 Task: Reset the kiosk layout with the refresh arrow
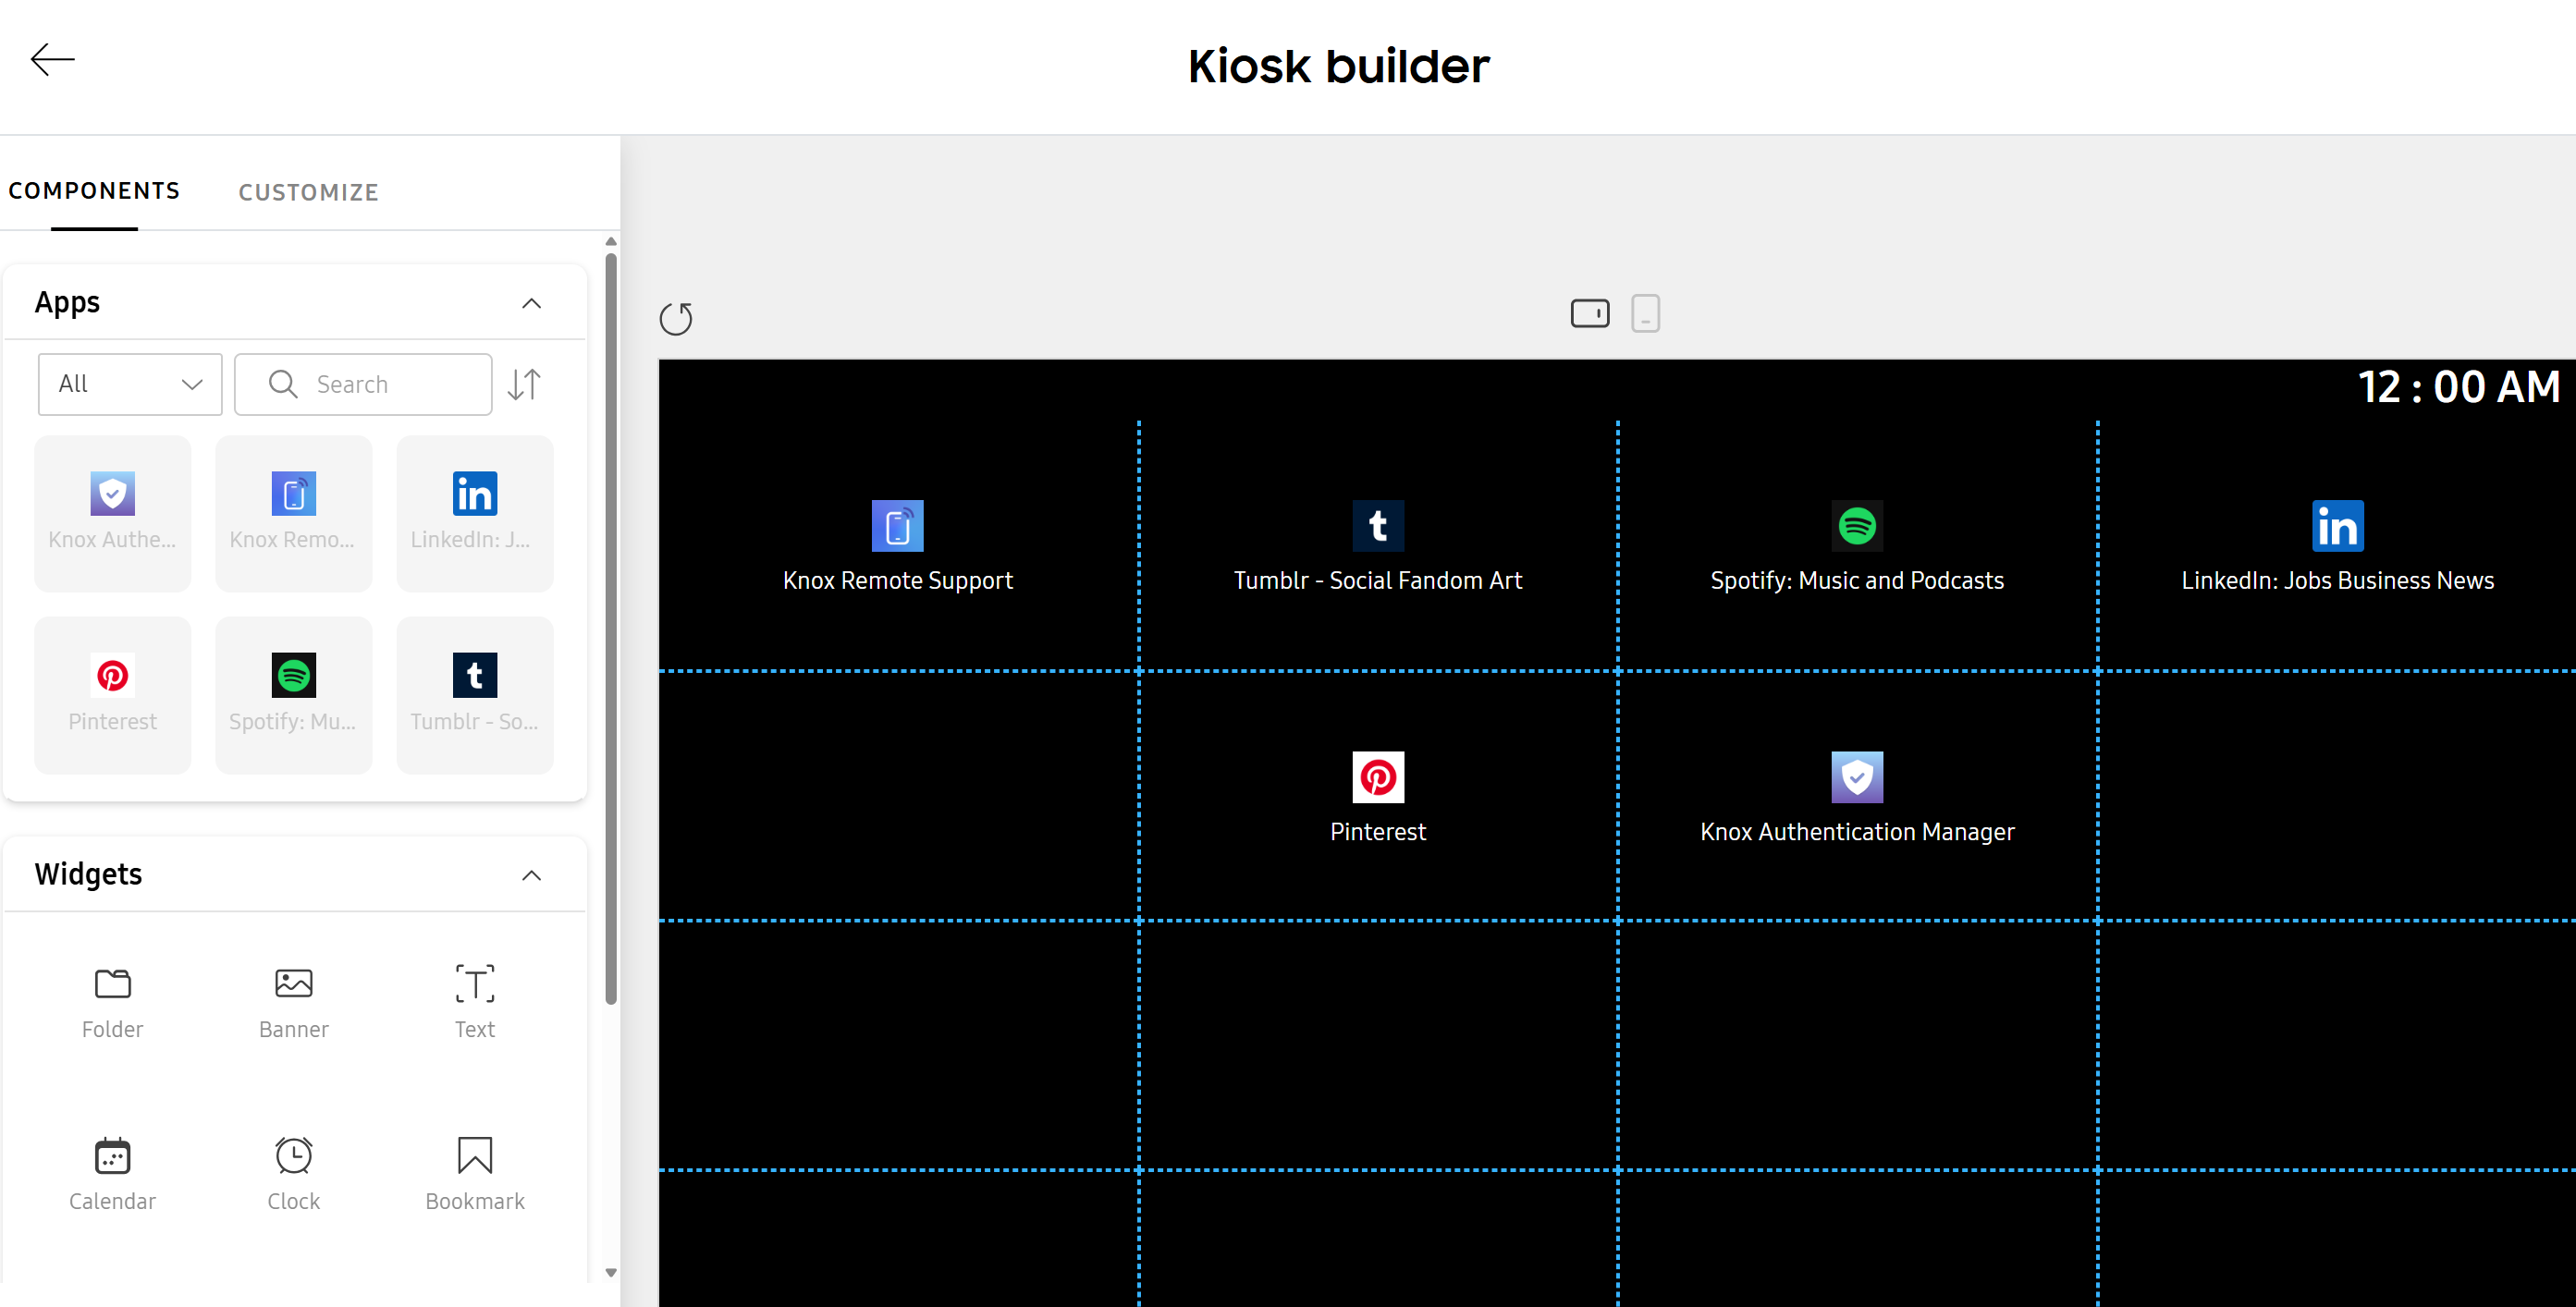pos(678,319)
